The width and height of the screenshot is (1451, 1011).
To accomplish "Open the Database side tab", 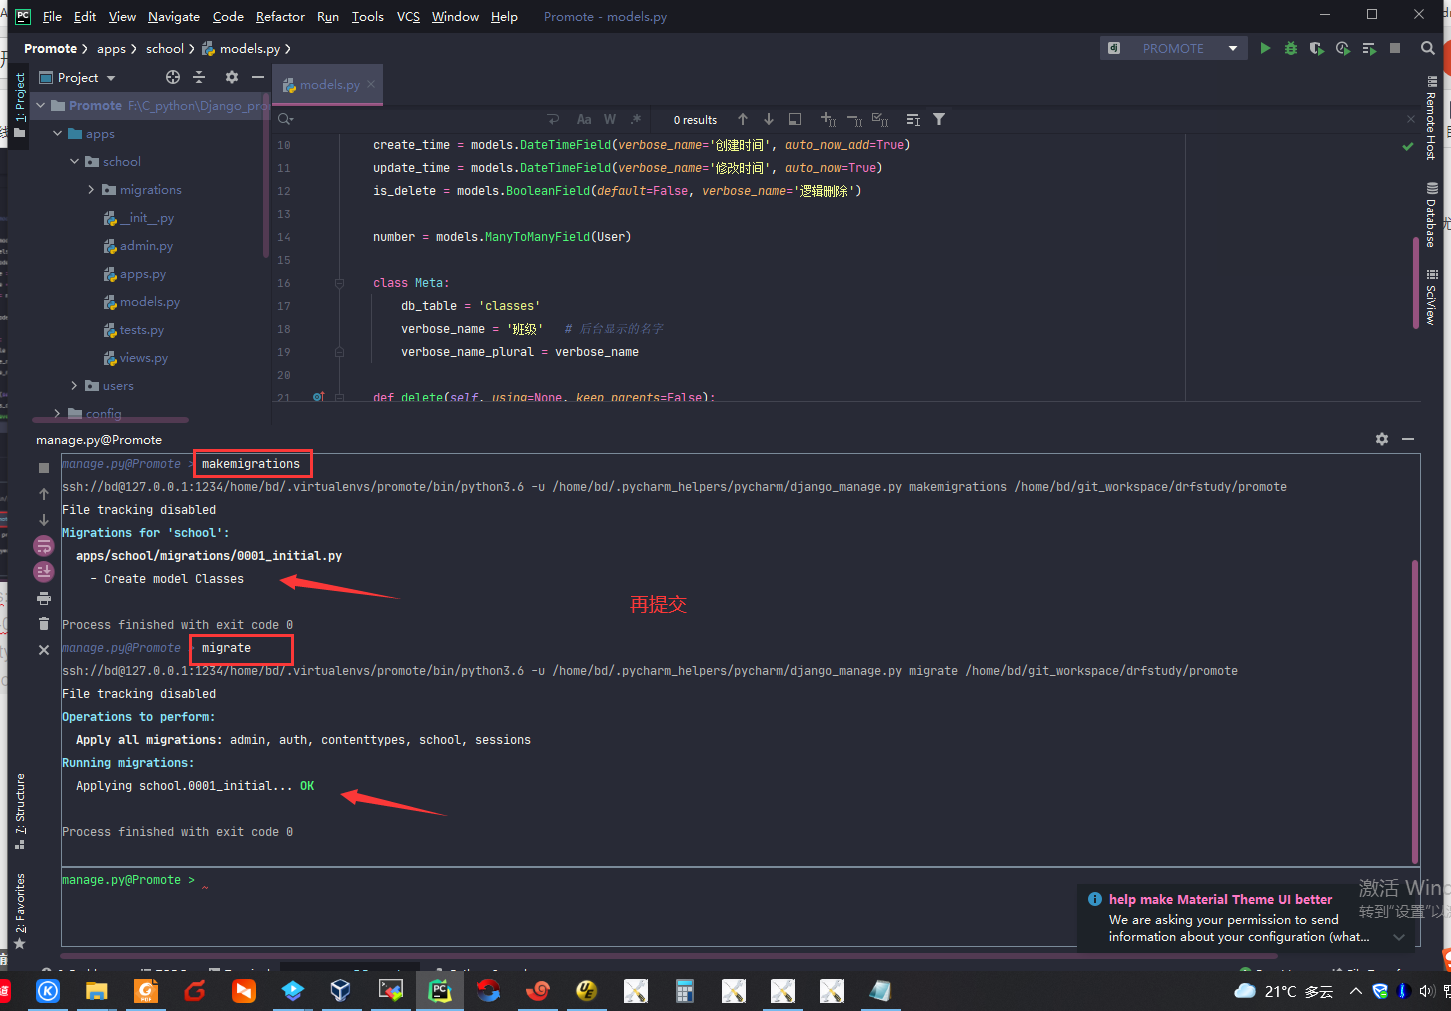I will click(x=1431, y=215).
